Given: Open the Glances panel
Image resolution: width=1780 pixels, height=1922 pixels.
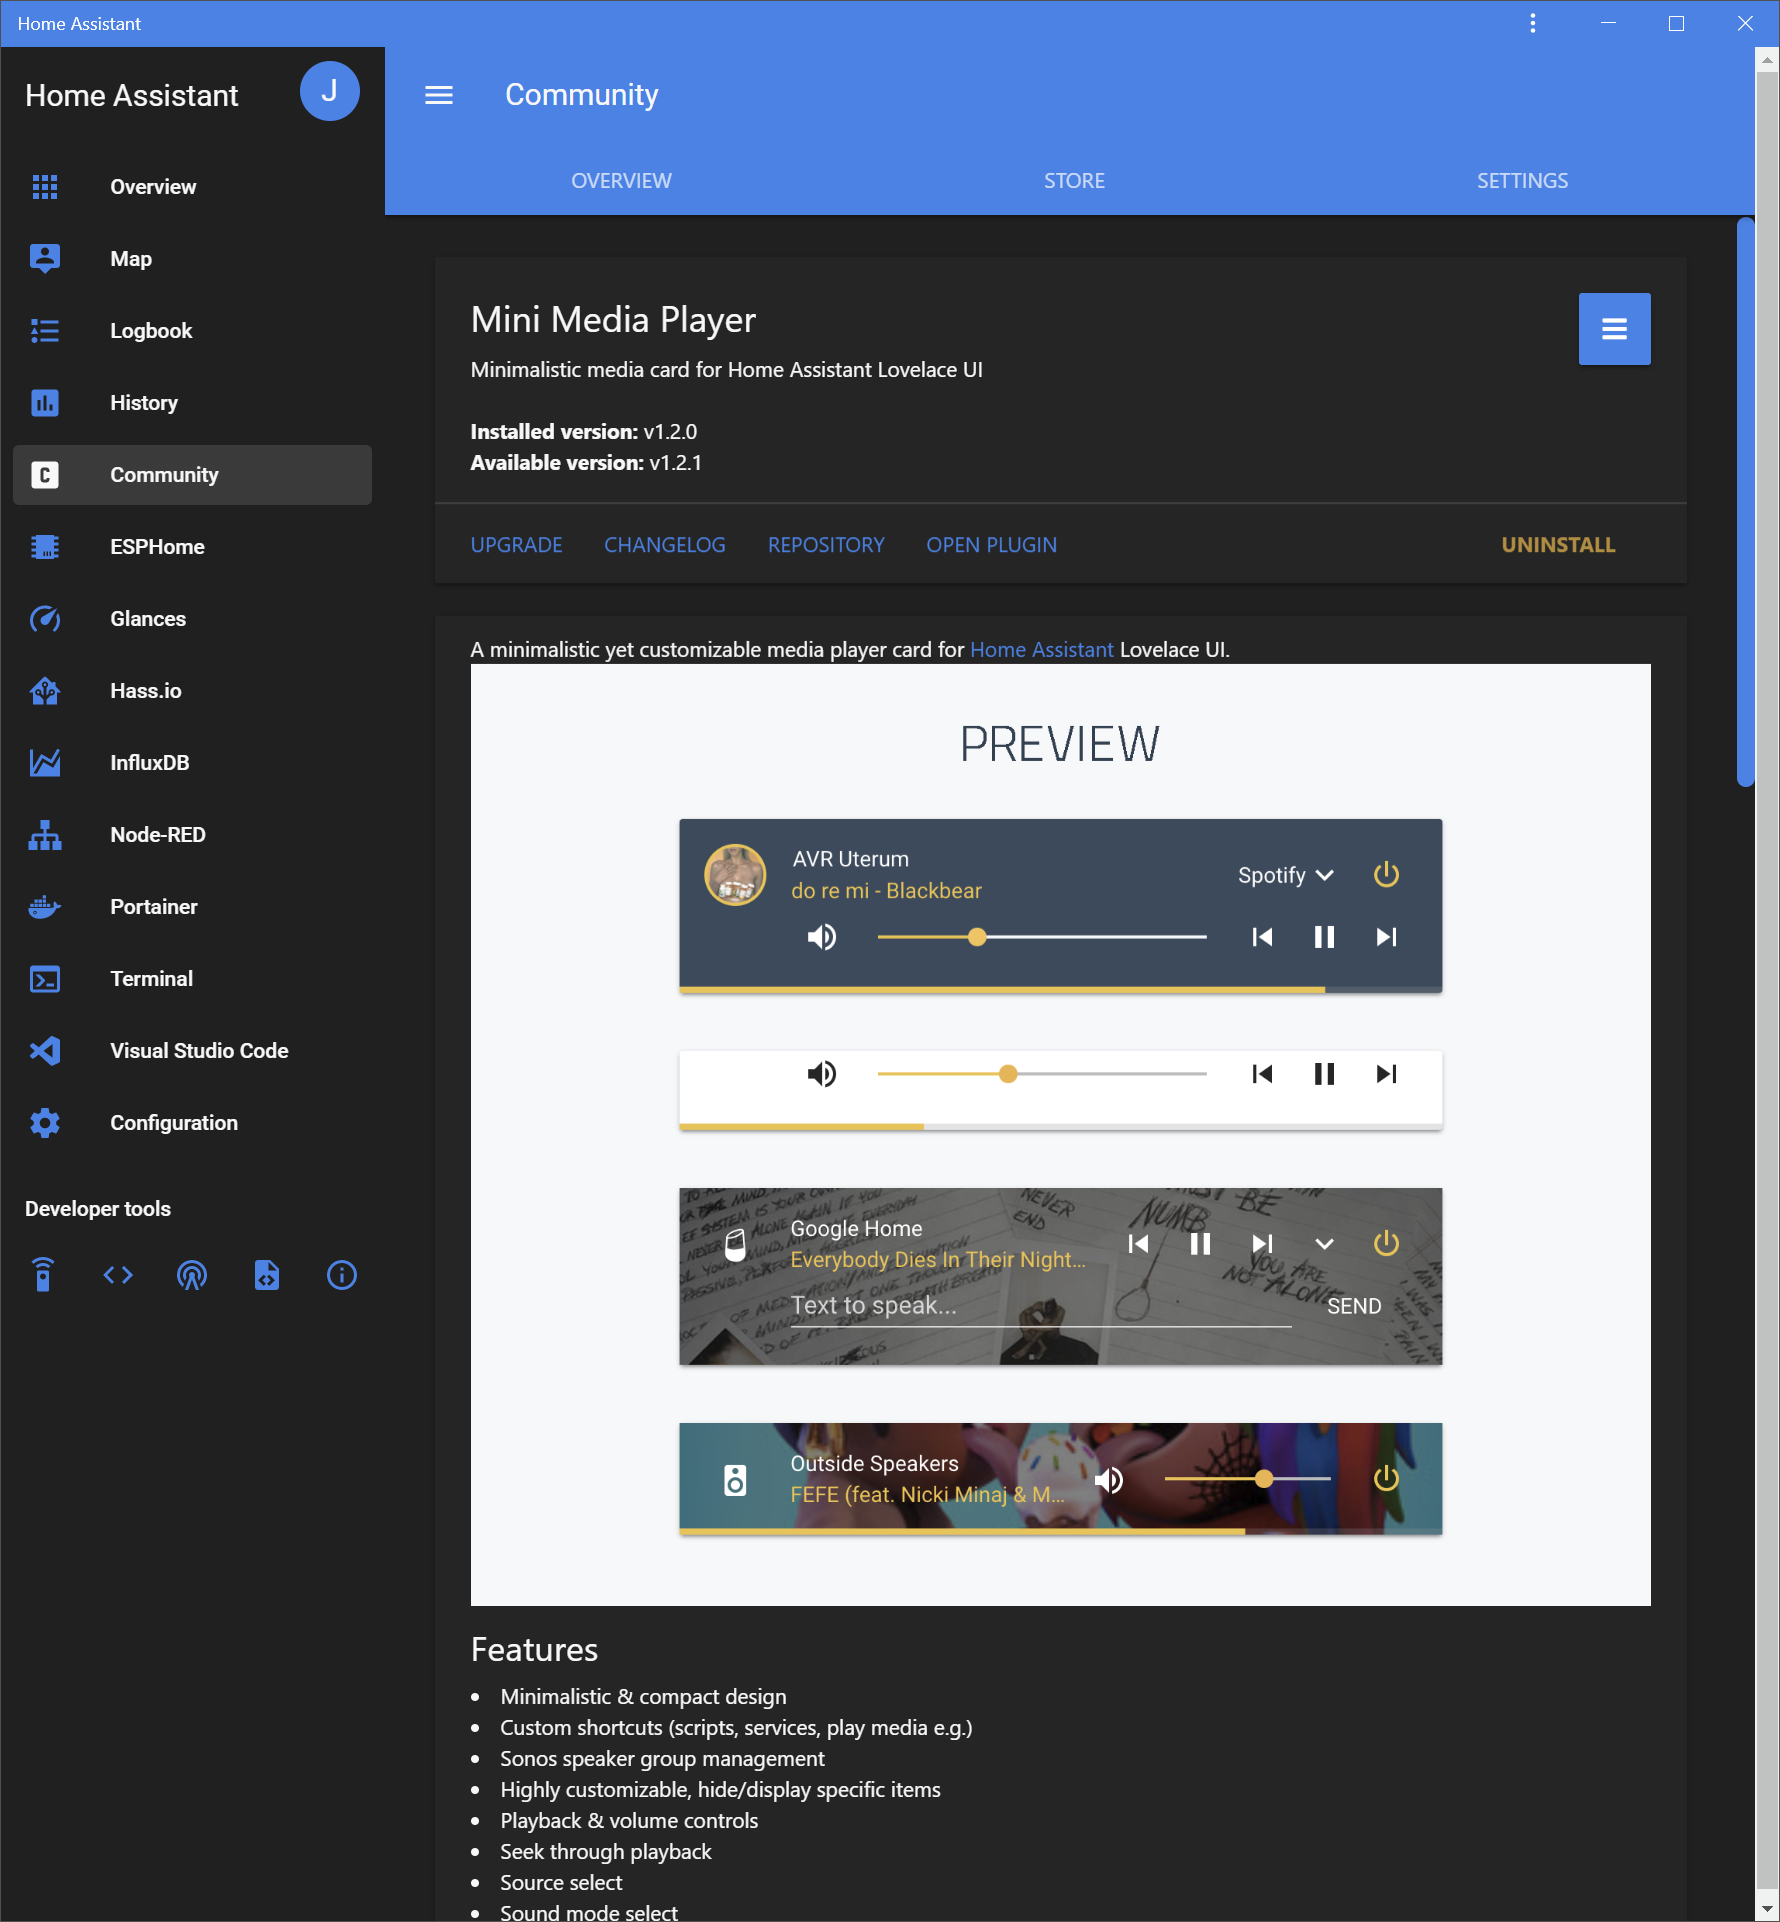Looking at the screenshot, I should pyautogui.click(x=192, y=619).
